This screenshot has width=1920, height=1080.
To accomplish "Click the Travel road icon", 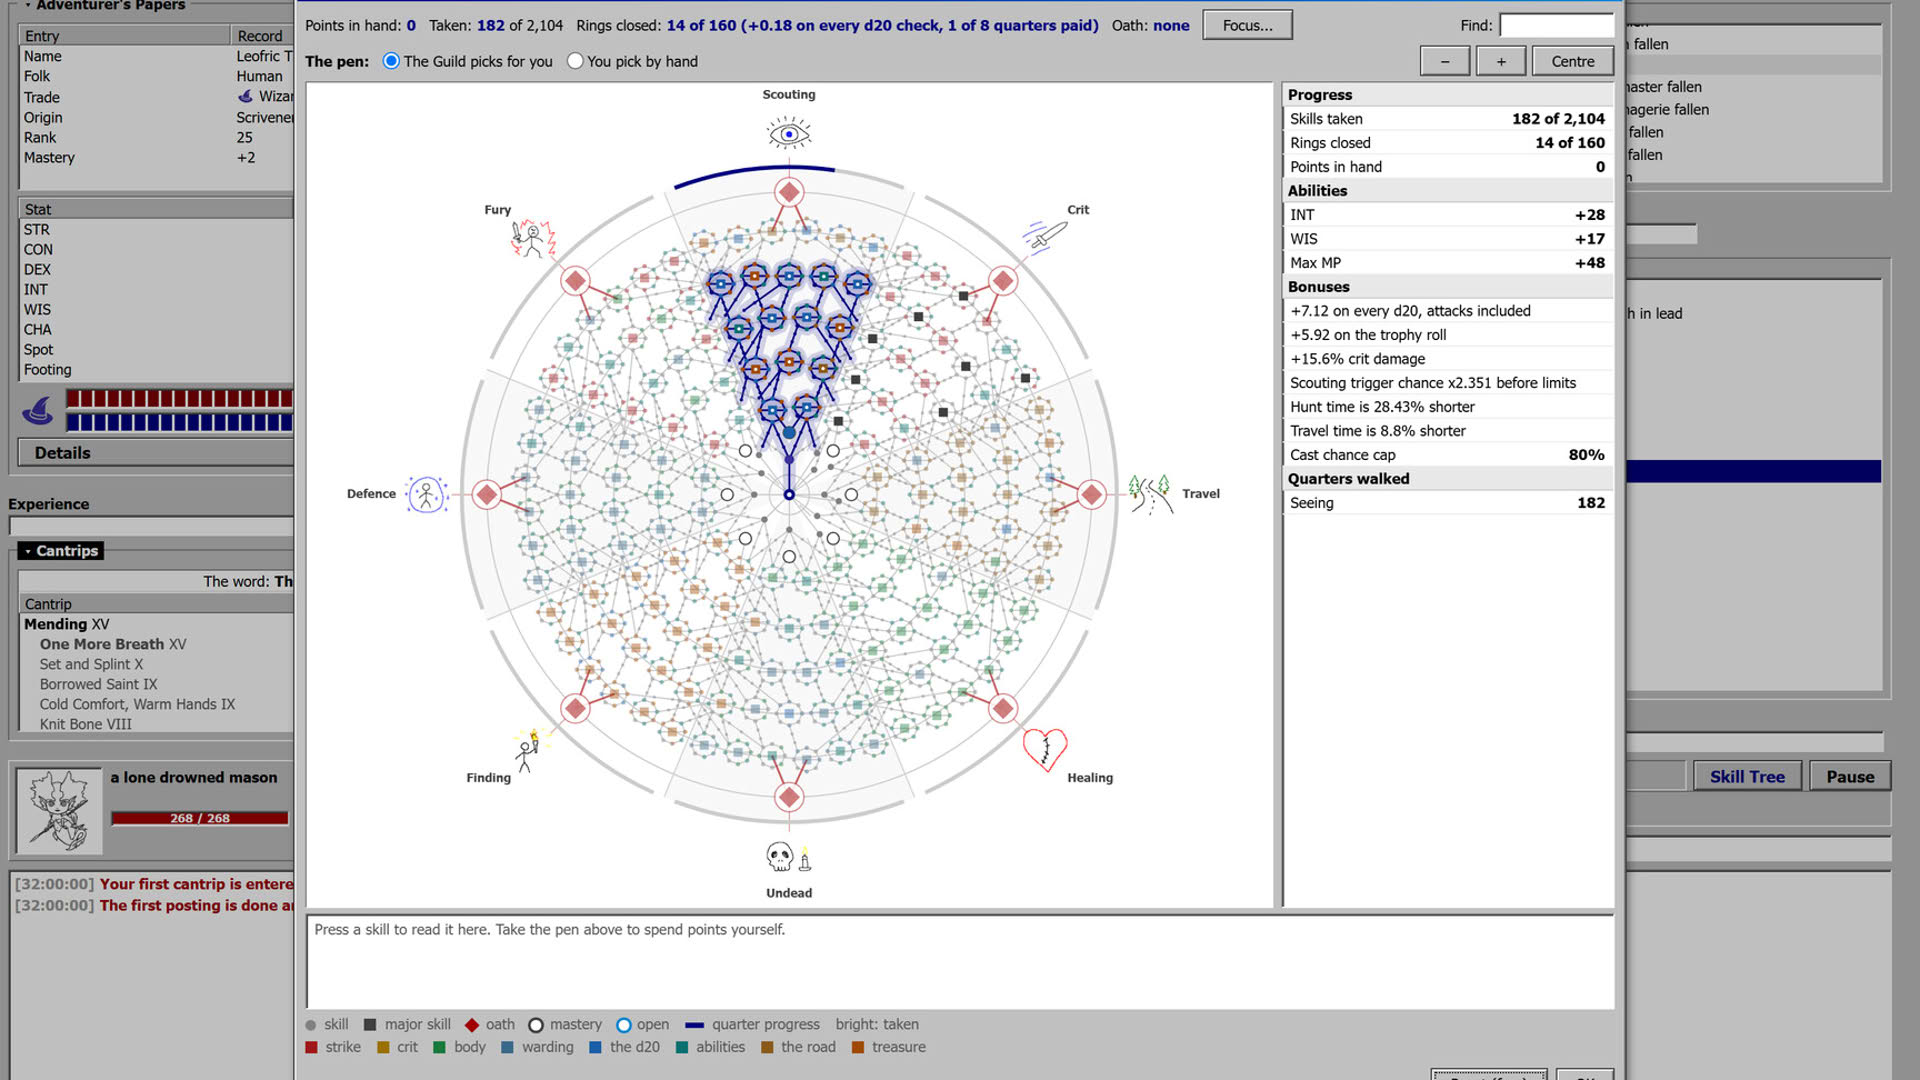I will [x=1150, y=494].
